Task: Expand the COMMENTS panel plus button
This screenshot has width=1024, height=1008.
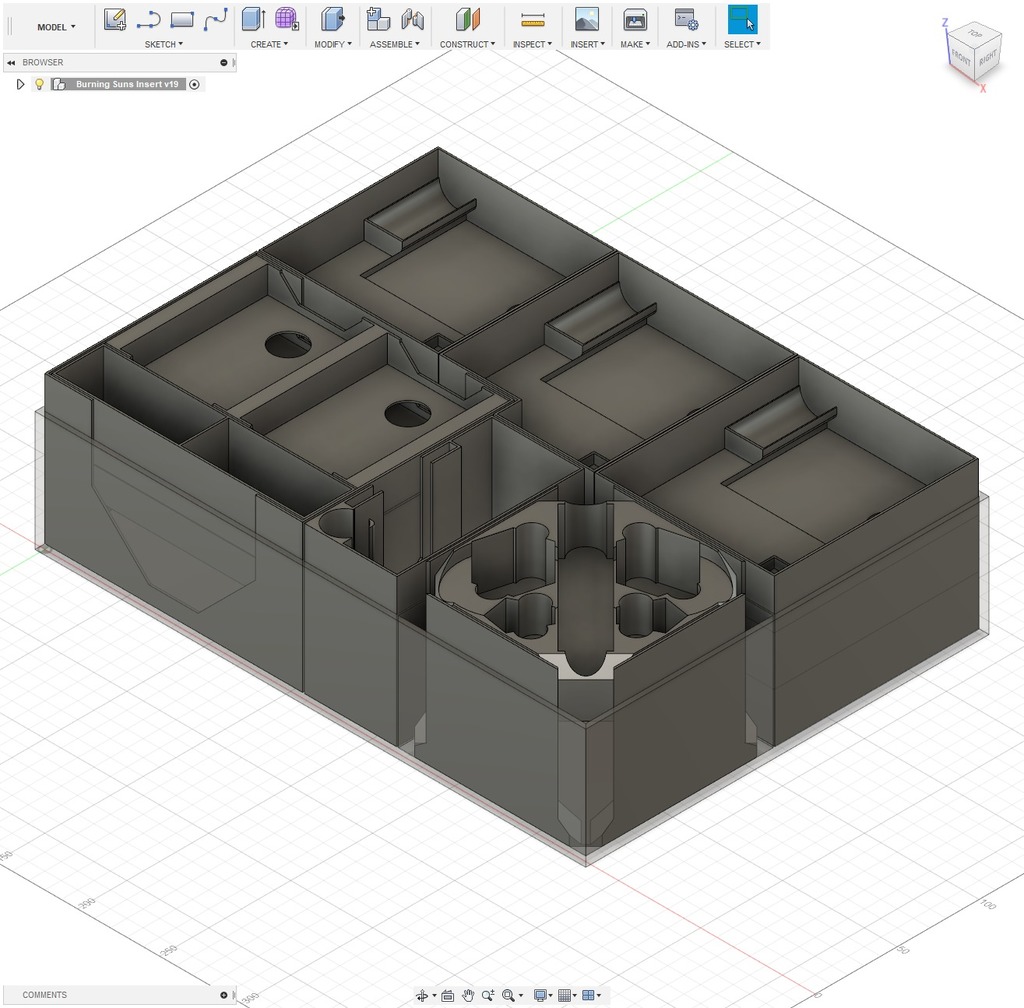Action: (224, 995)
